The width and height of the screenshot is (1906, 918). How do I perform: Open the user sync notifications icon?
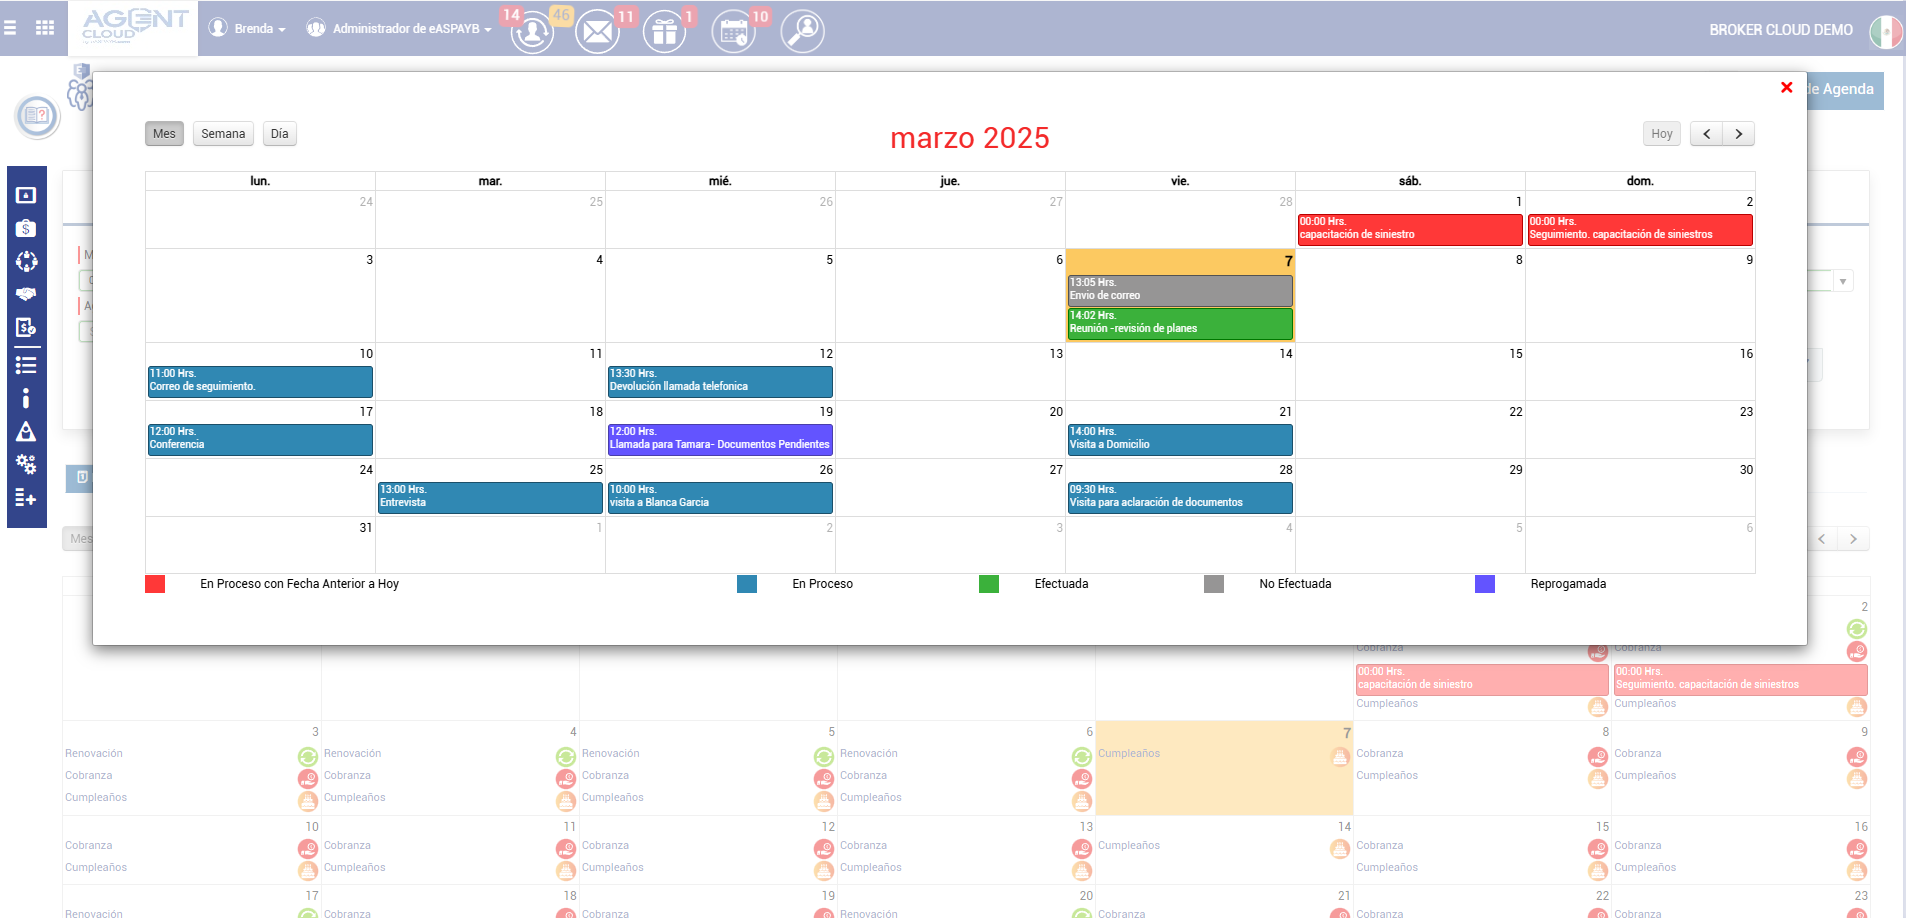tap(533, 31)
